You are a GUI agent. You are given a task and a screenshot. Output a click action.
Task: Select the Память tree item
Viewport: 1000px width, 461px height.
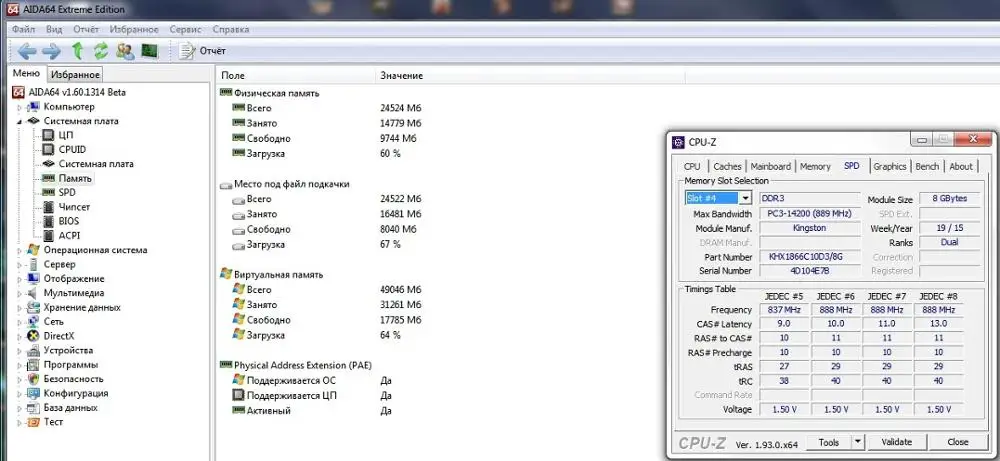pyautogui.click(x=75, y=179)
